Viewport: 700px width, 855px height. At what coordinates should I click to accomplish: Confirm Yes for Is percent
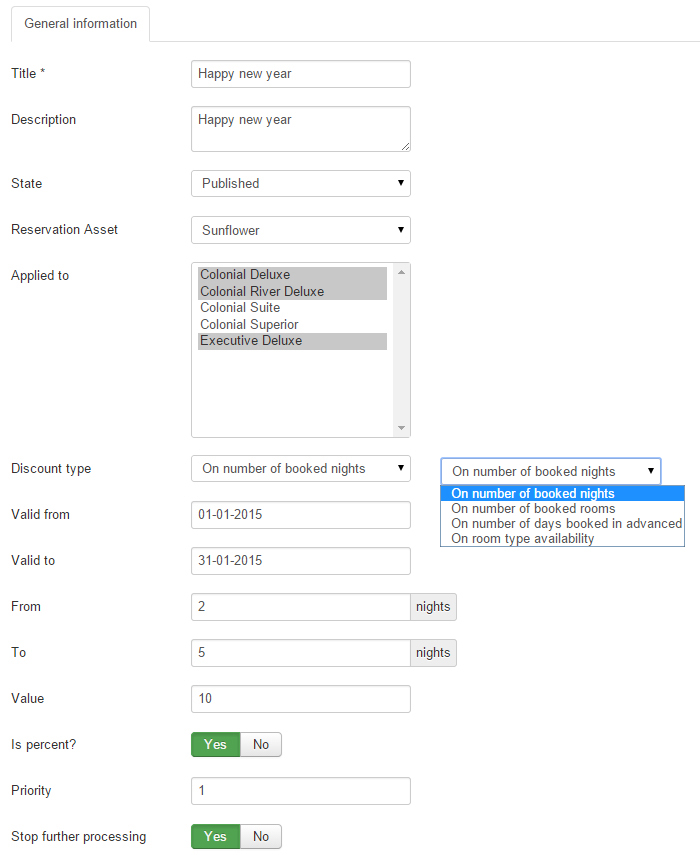click(215, 744)
